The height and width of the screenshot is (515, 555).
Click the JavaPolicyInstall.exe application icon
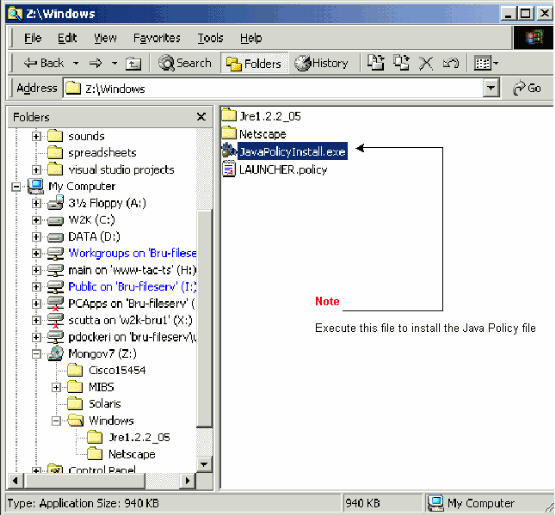[229, 151]
